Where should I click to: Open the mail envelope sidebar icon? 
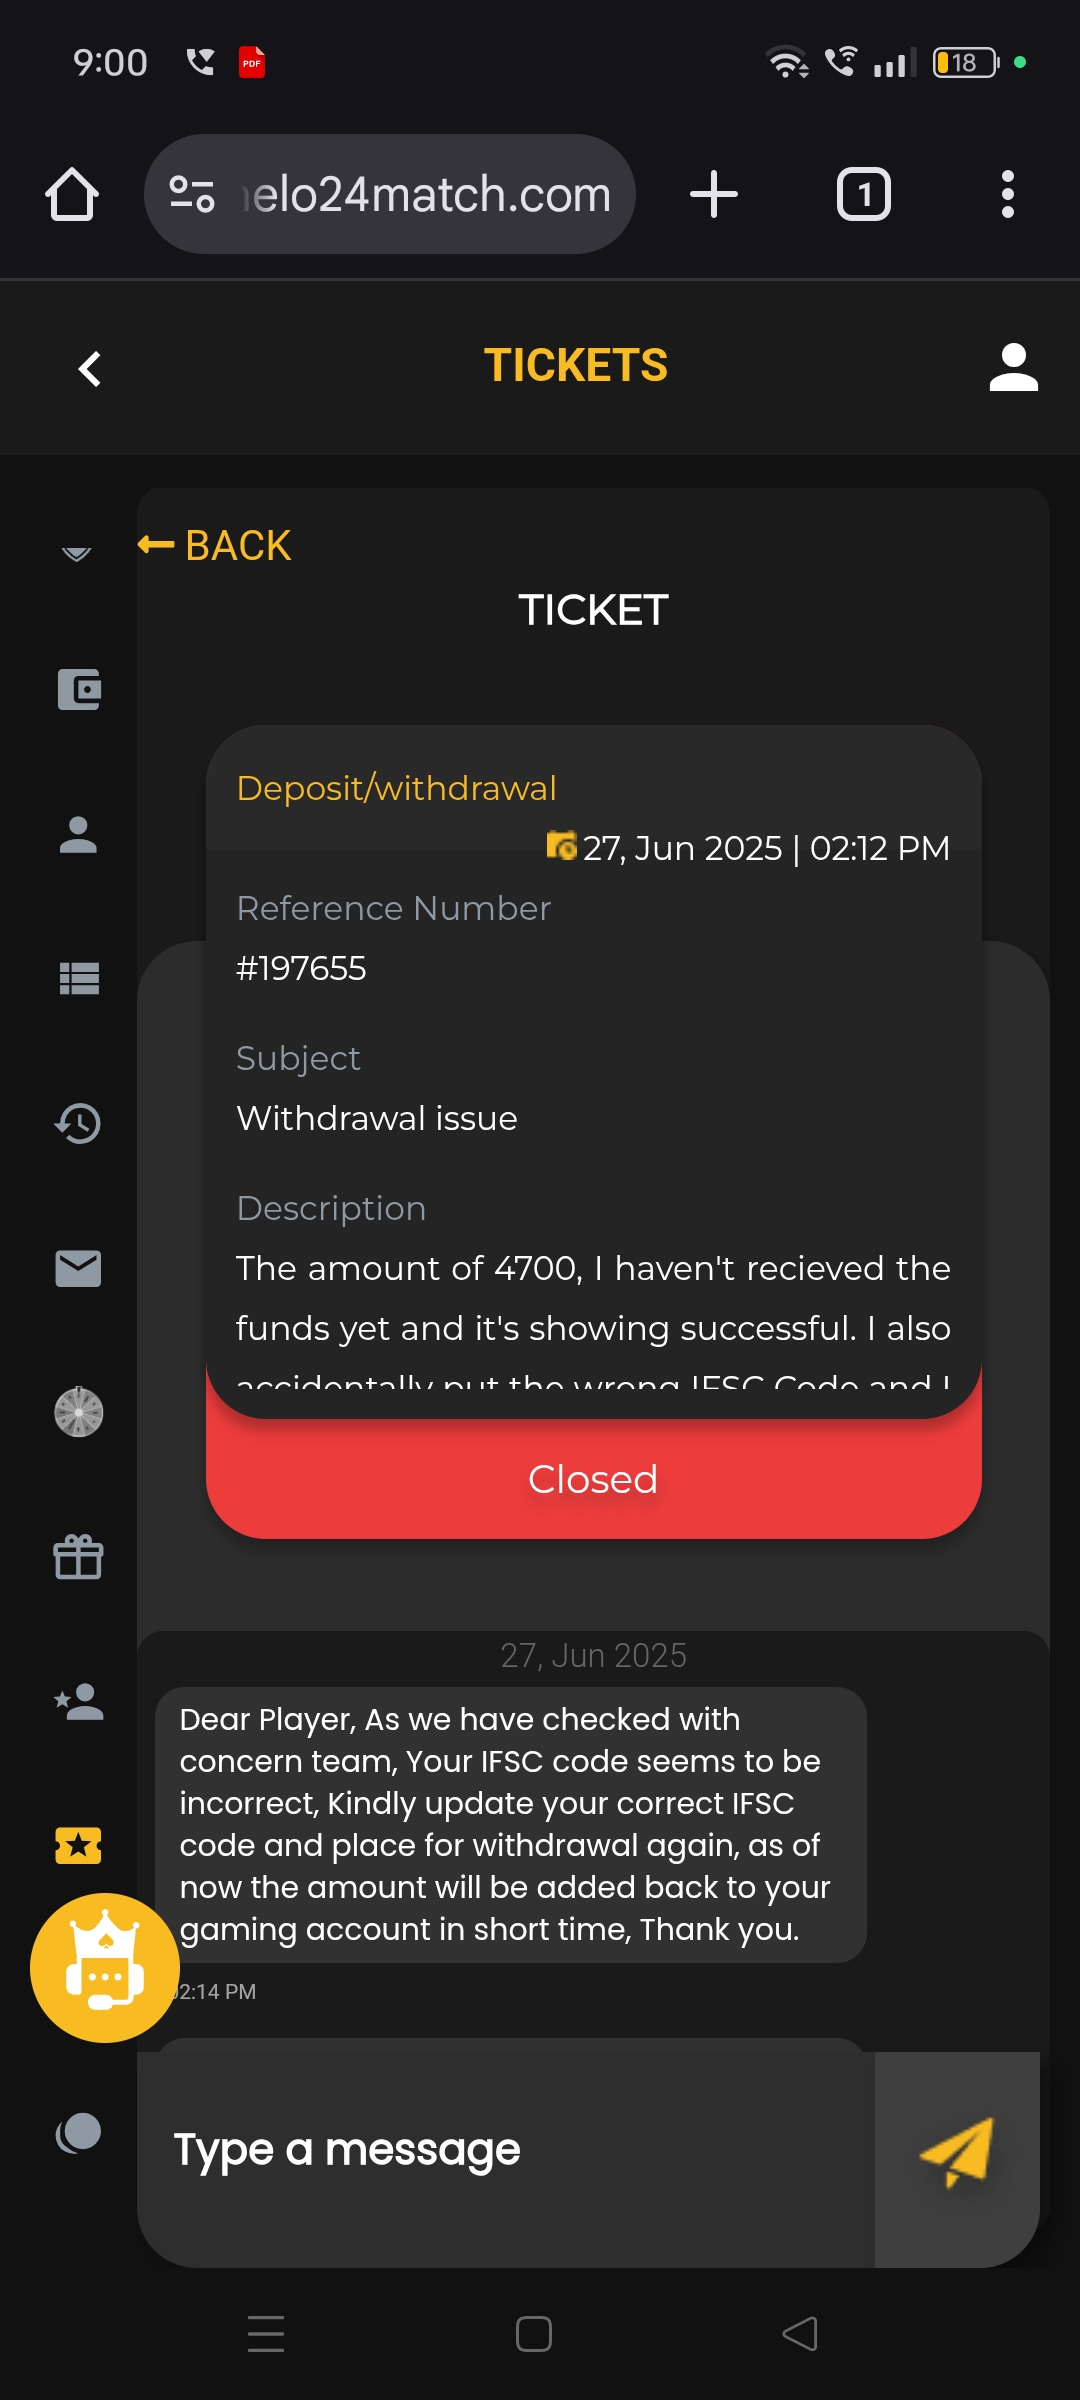(78, 1268)
